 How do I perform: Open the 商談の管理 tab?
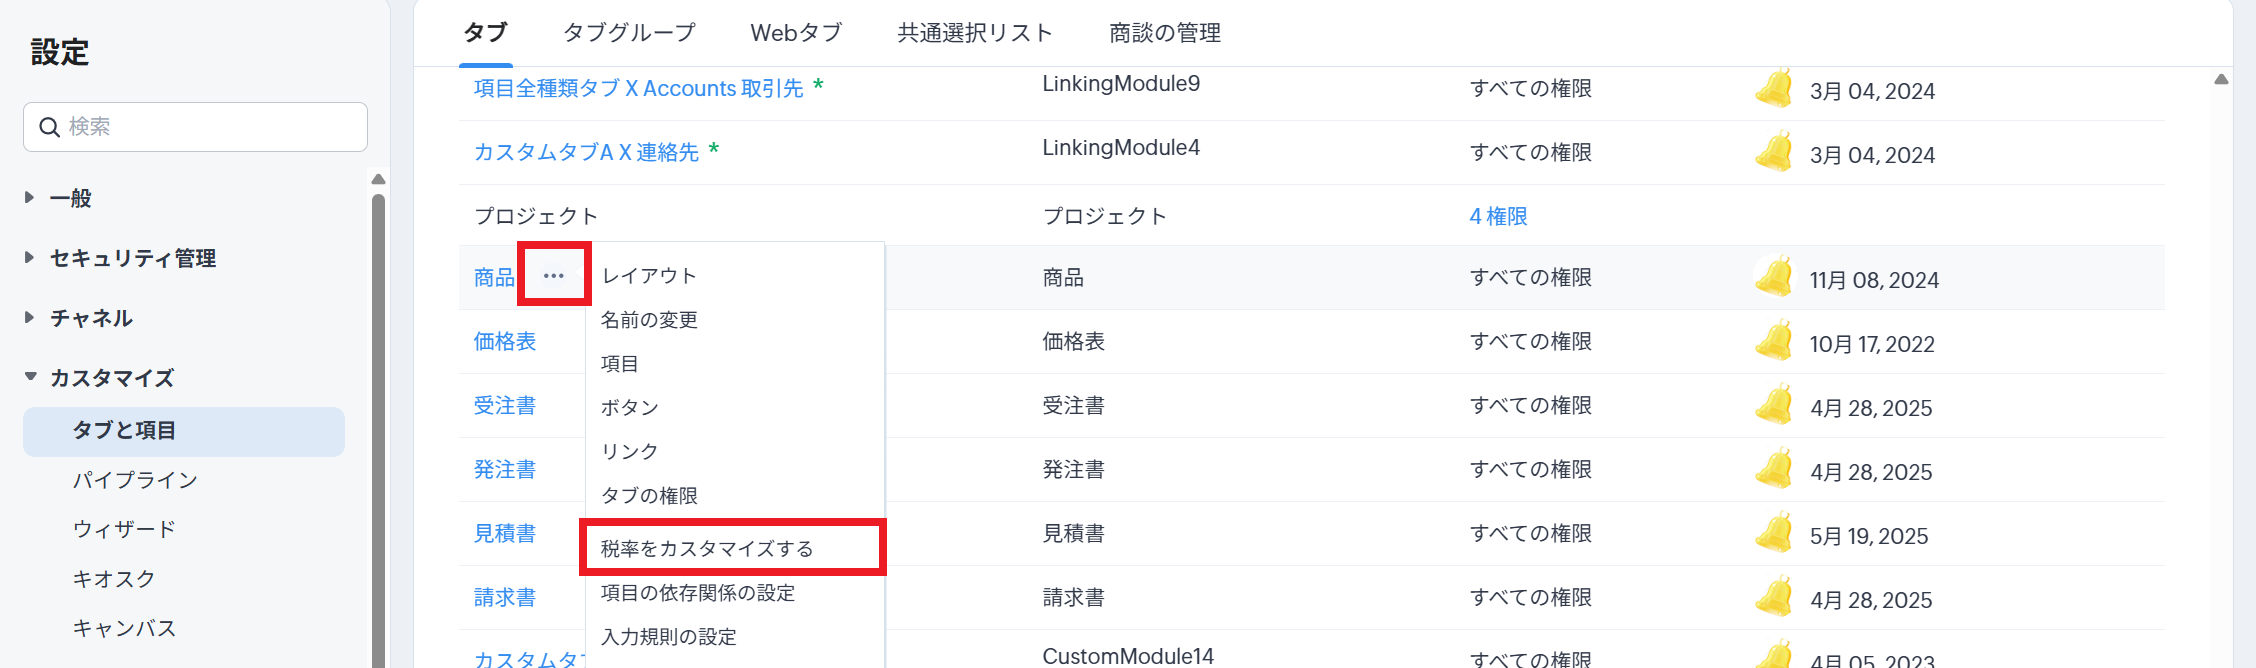tap(1164, 33)
